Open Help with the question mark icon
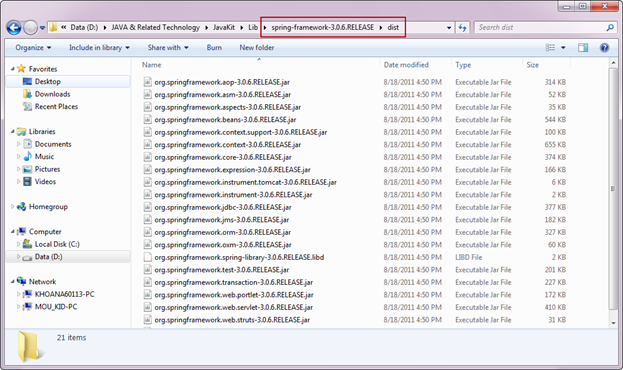The width and height of the screenshot is (623, 370). [604, 48]
